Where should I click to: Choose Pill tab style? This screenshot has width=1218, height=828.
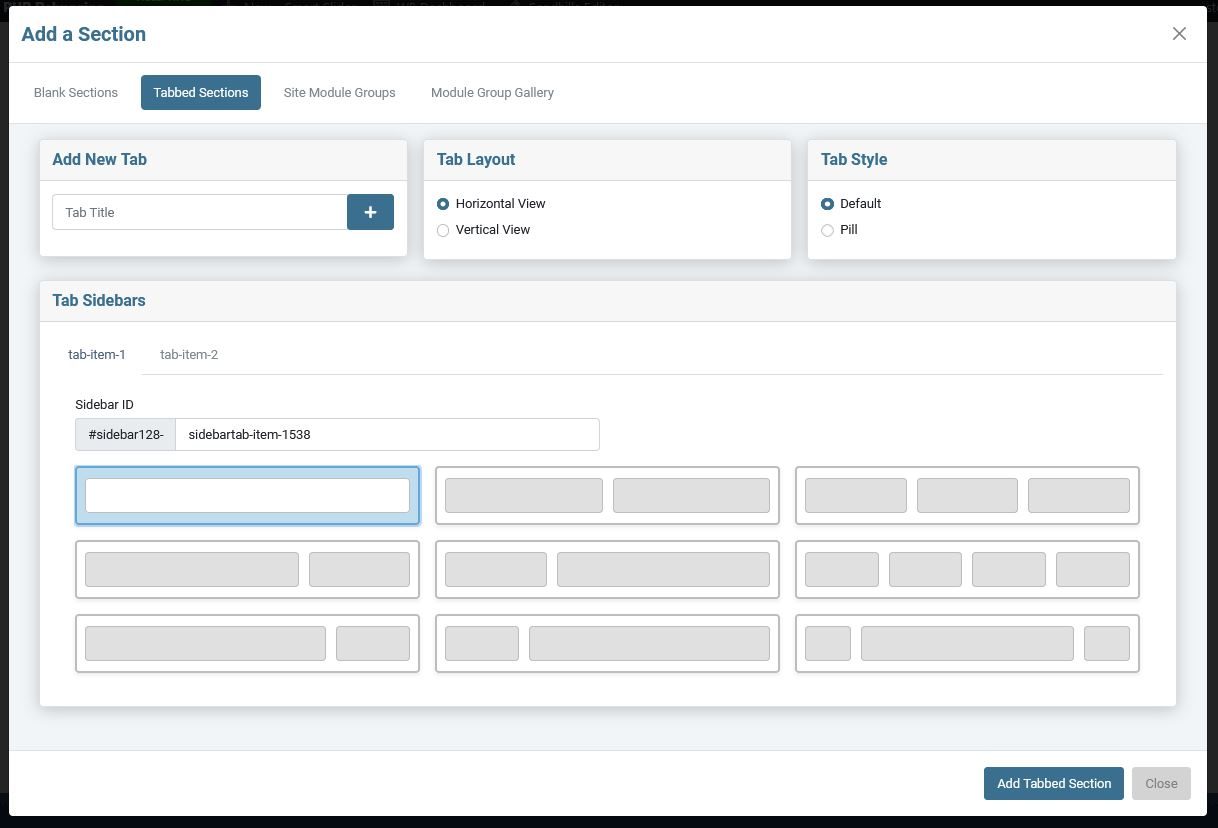click(x=827, y=230)
